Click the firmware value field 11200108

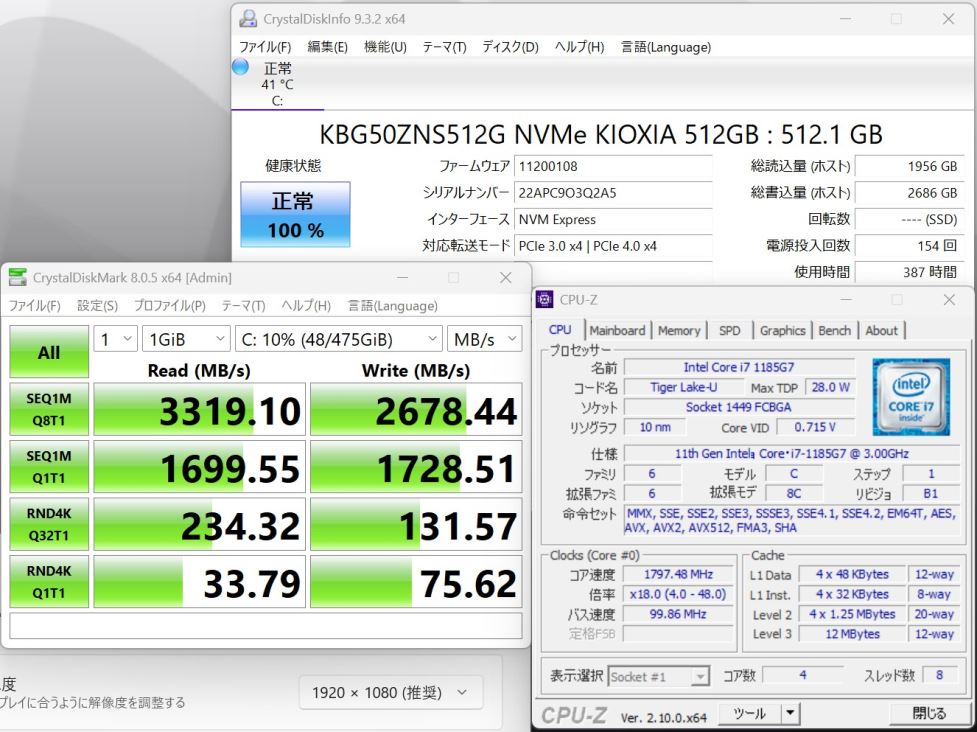(612, 167)
